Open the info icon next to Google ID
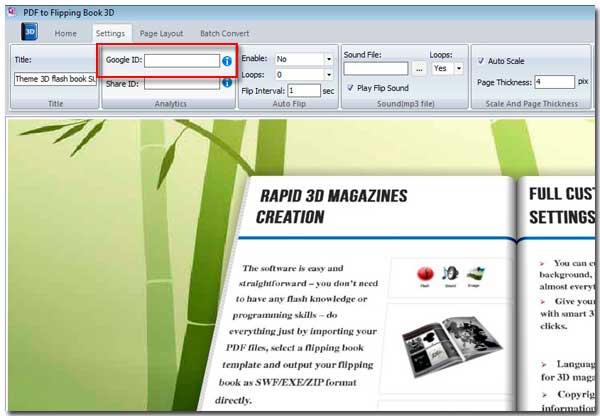Image resolution: width=600 pixels, height=416 pixels. 227,61
